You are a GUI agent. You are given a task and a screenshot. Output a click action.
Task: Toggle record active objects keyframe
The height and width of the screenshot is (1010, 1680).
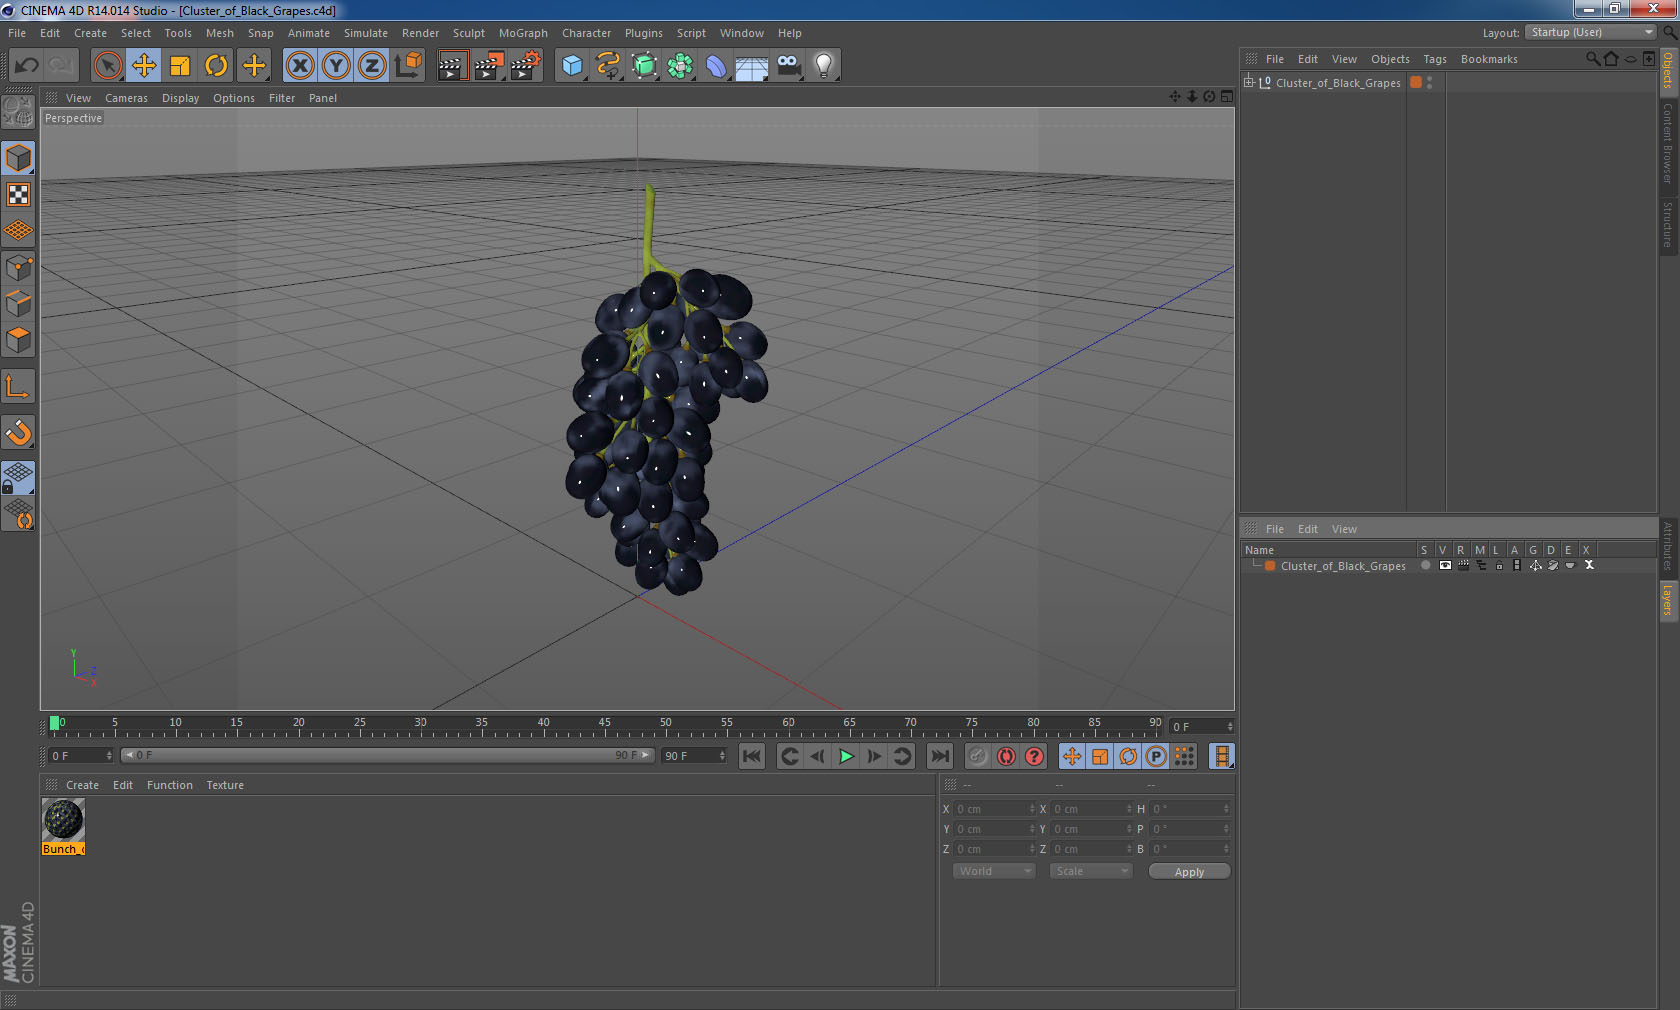(978, 756)
